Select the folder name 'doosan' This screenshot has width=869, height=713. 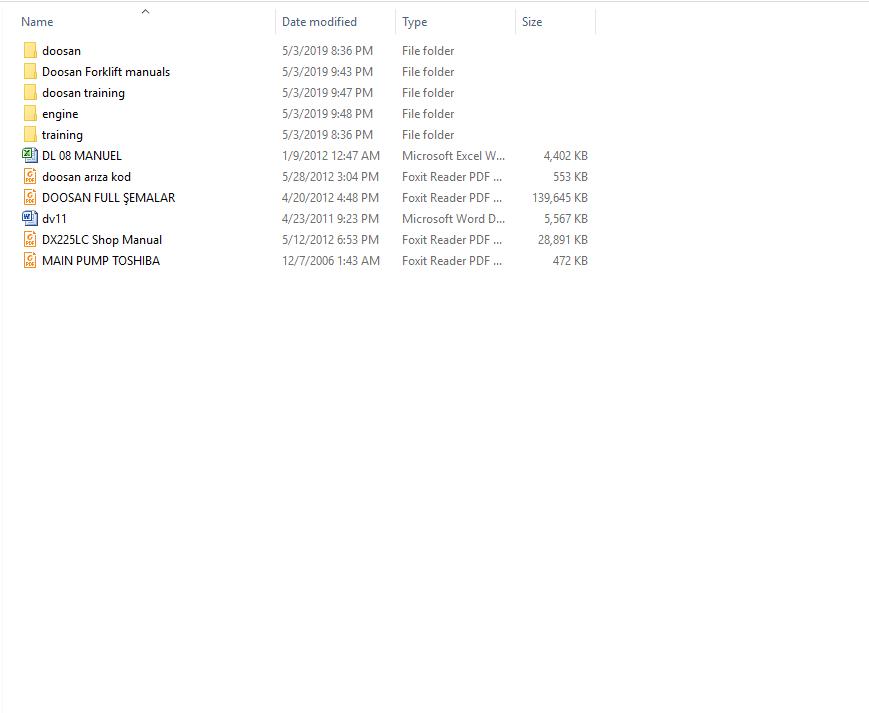62,50
